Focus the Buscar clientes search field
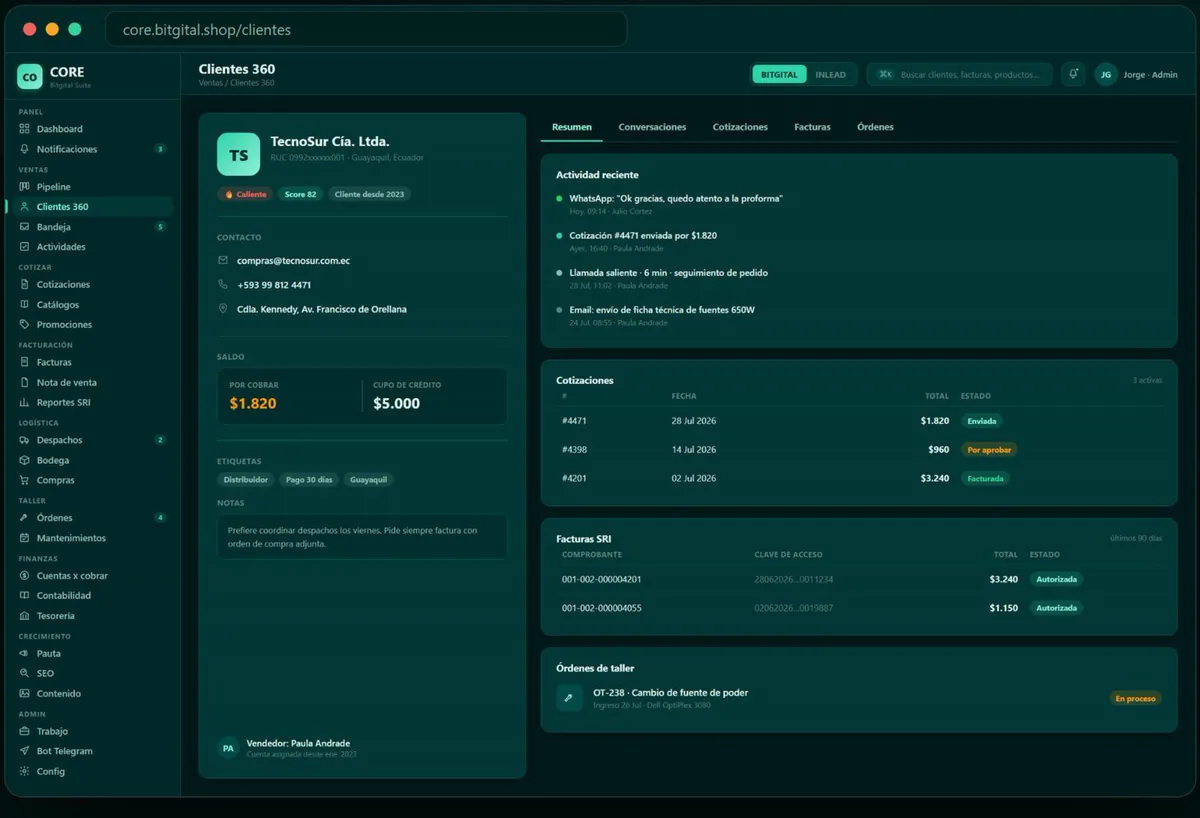This screenshot has width=1200, height=818. [x=959, y=74]
